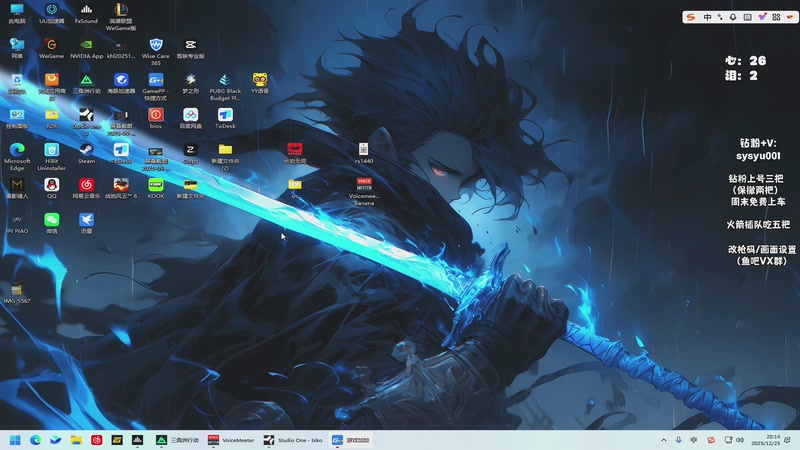Open the Windows Start menu
This screenshot has width=800, height=450.
15,440
